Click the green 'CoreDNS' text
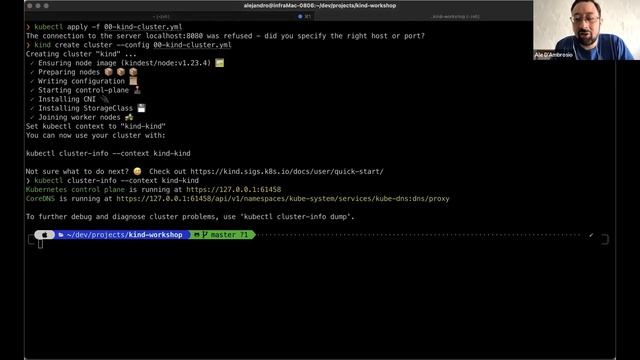This screenshot has height=360, width=640. click(x=40, y=199)
